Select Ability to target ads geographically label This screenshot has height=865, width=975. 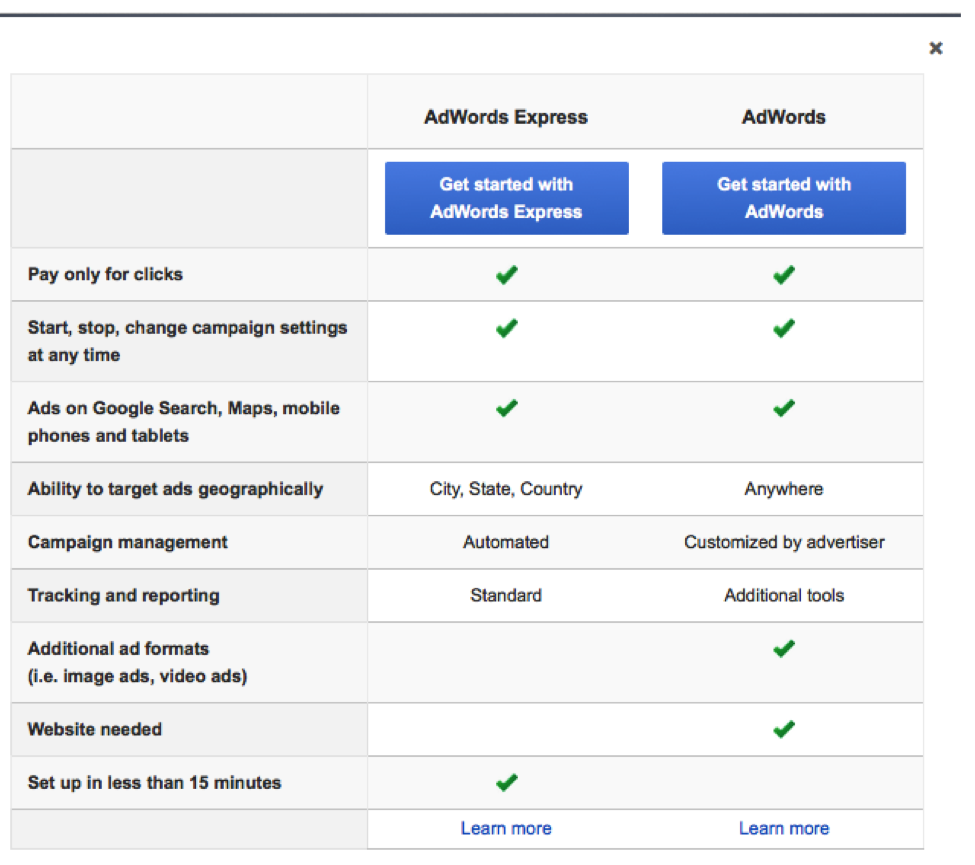(175, 489)
